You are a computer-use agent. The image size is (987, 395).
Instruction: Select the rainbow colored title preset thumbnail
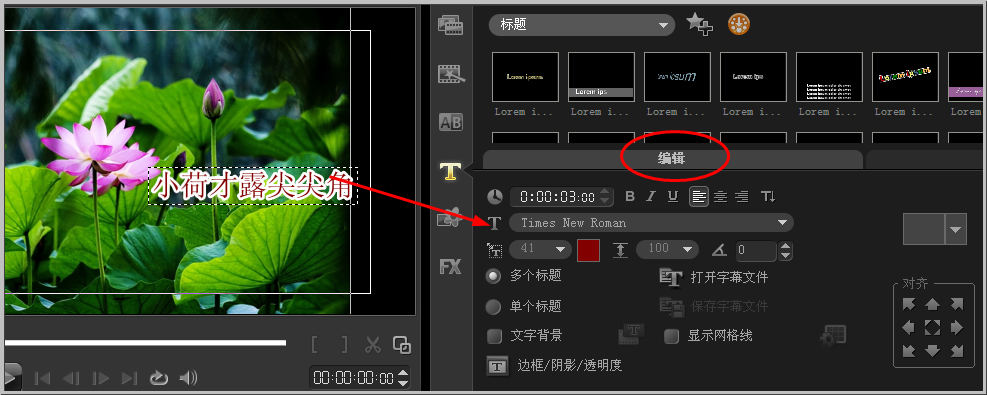tap(905, 77)
